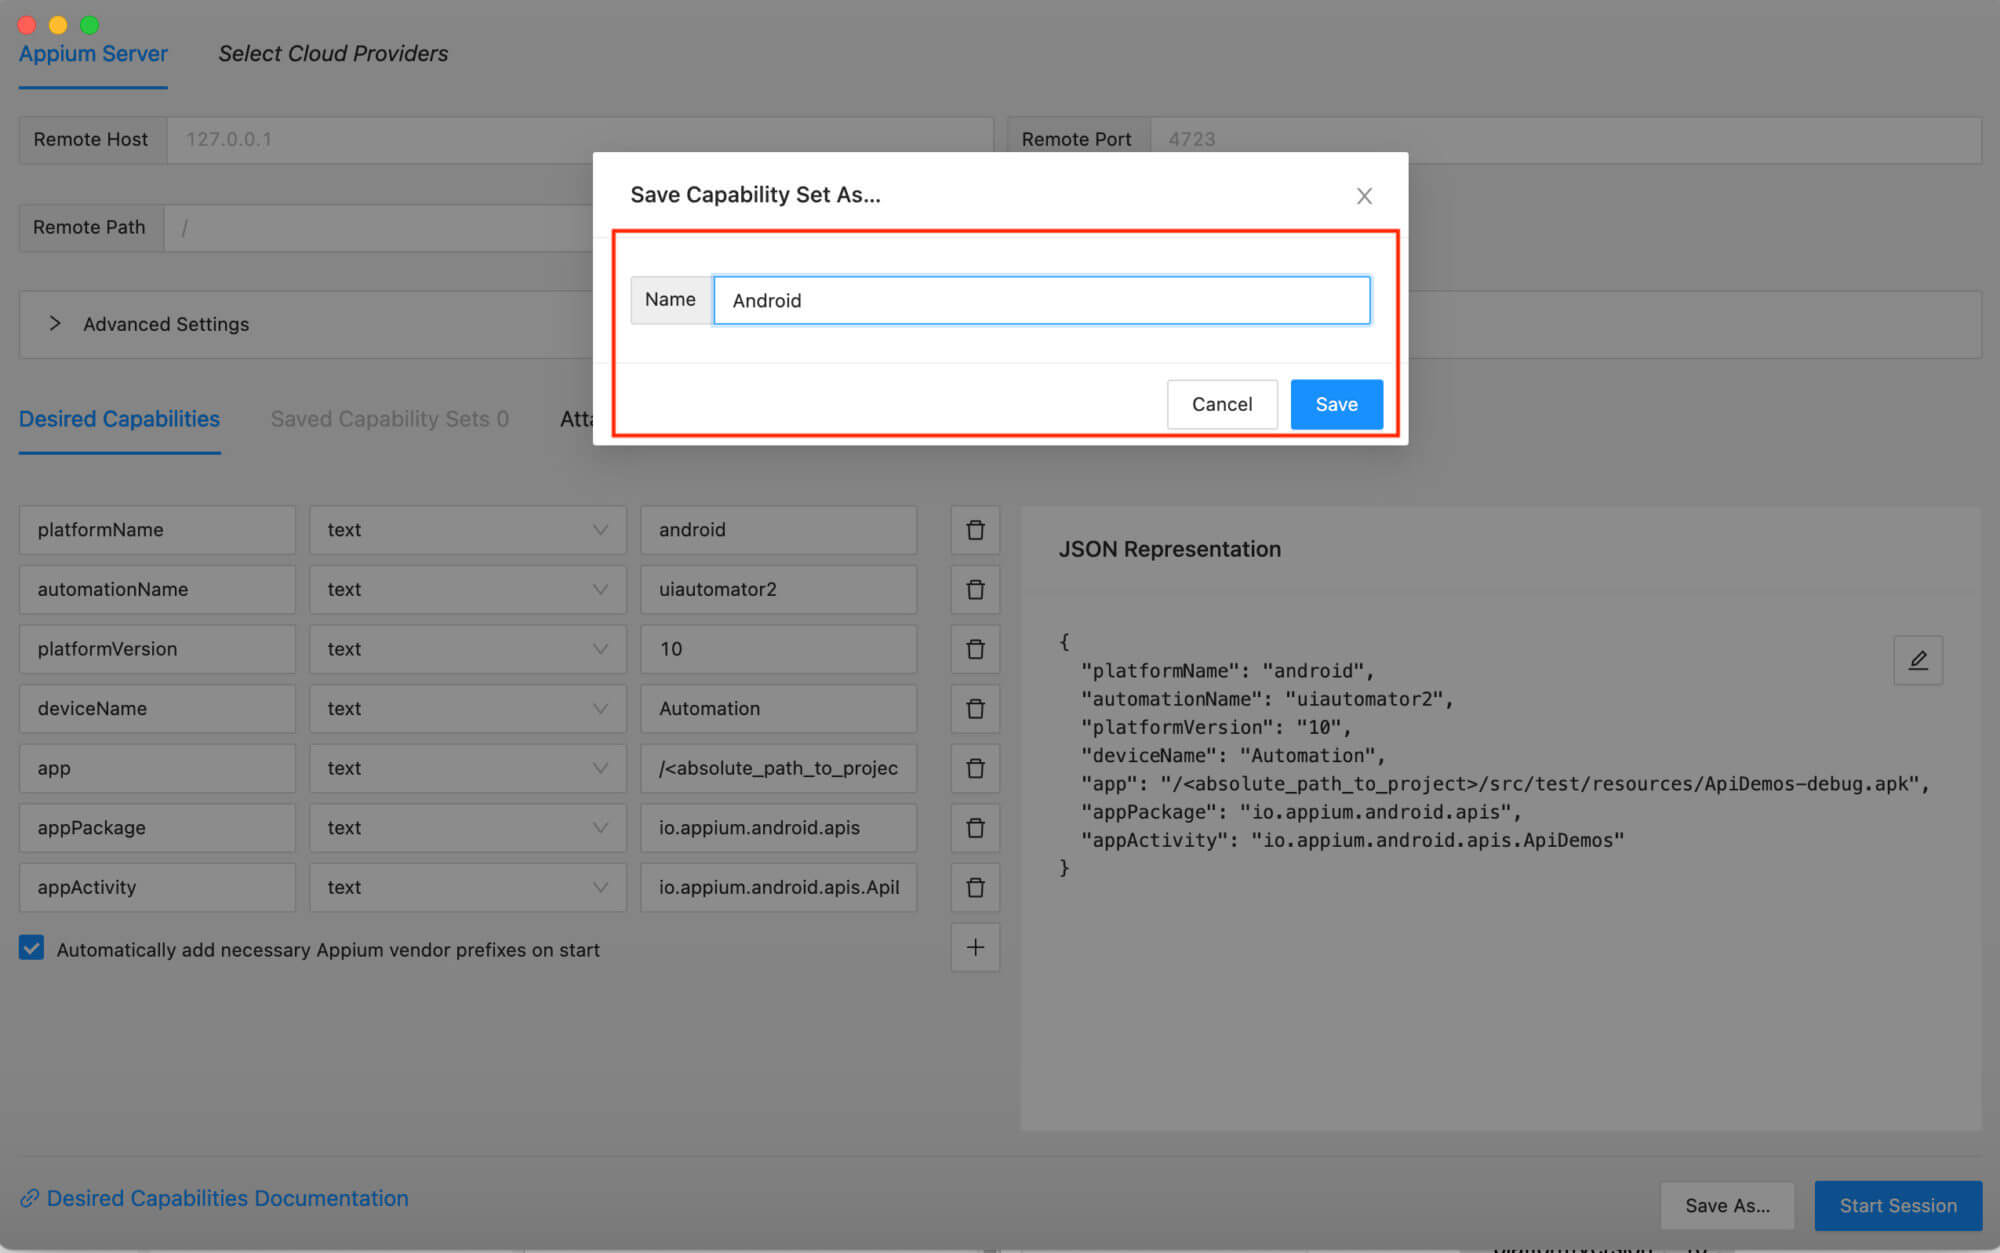Open Desired Capabilities Documentation link
Screen dimensions: 2000x1253
[x=227, y=1198]
